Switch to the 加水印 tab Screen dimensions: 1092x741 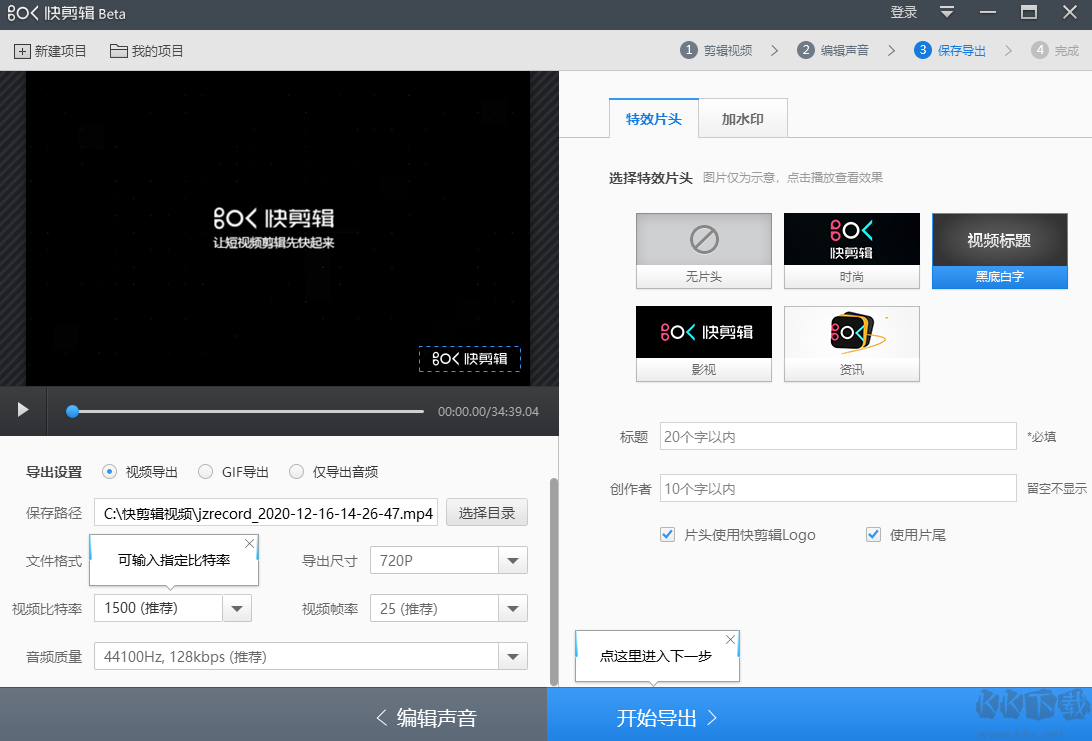[743, 119]
